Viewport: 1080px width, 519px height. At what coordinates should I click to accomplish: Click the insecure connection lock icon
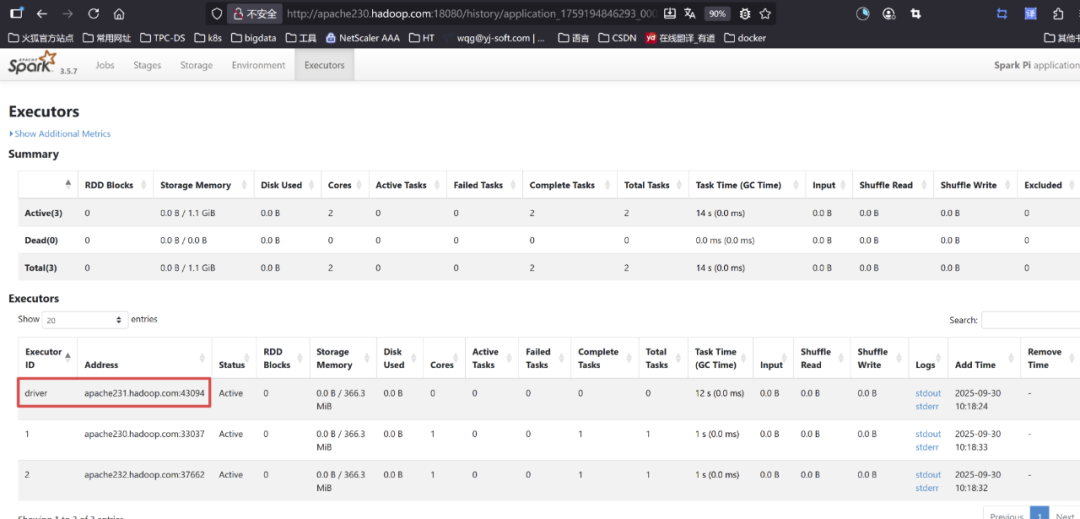click(238, 14)
